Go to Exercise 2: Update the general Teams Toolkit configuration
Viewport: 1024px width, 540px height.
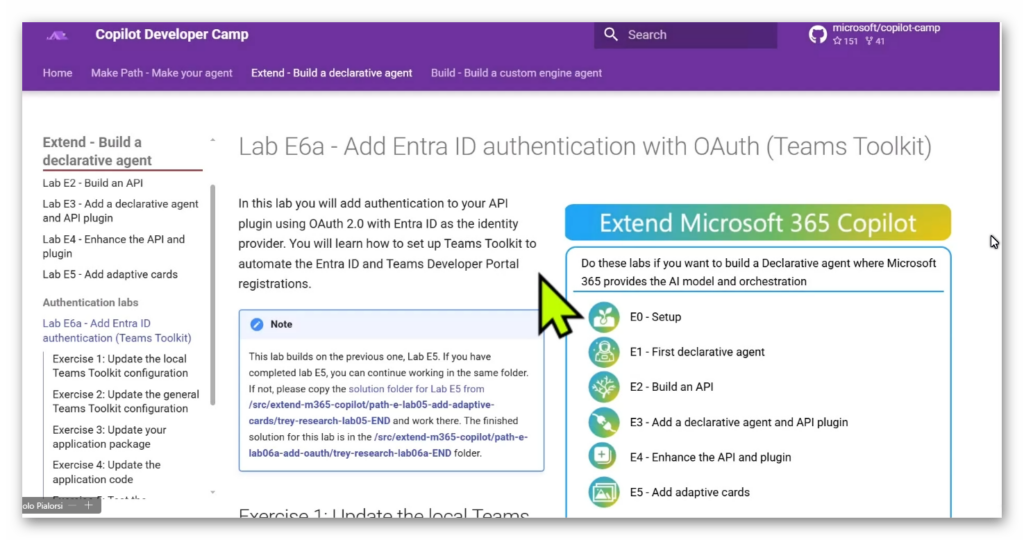tap(125, 401)
